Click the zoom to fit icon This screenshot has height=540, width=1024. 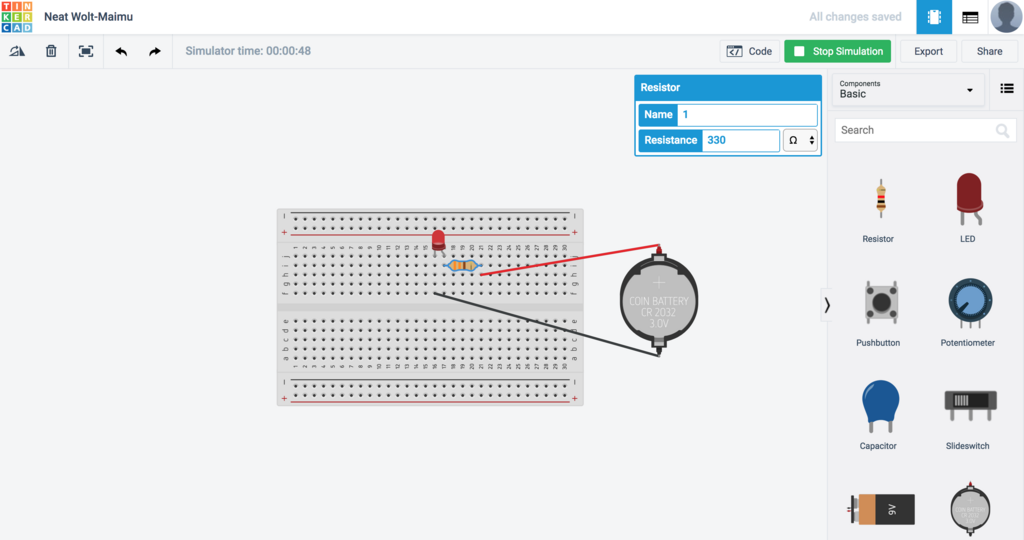click(86, 51)
